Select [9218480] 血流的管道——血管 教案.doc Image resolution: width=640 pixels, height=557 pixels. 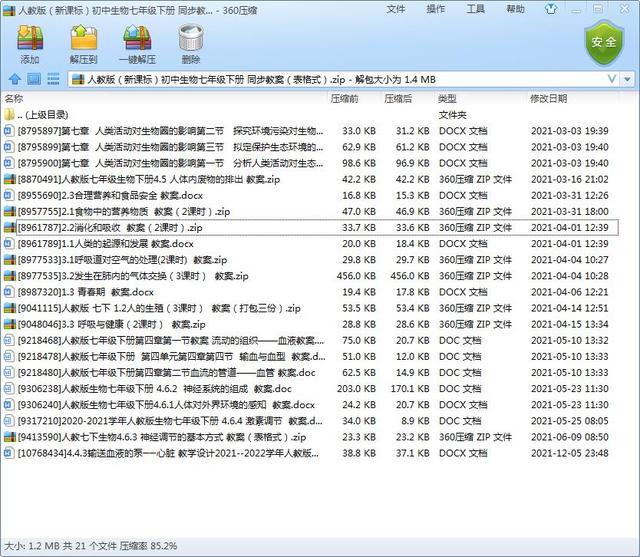click(311, 373)
